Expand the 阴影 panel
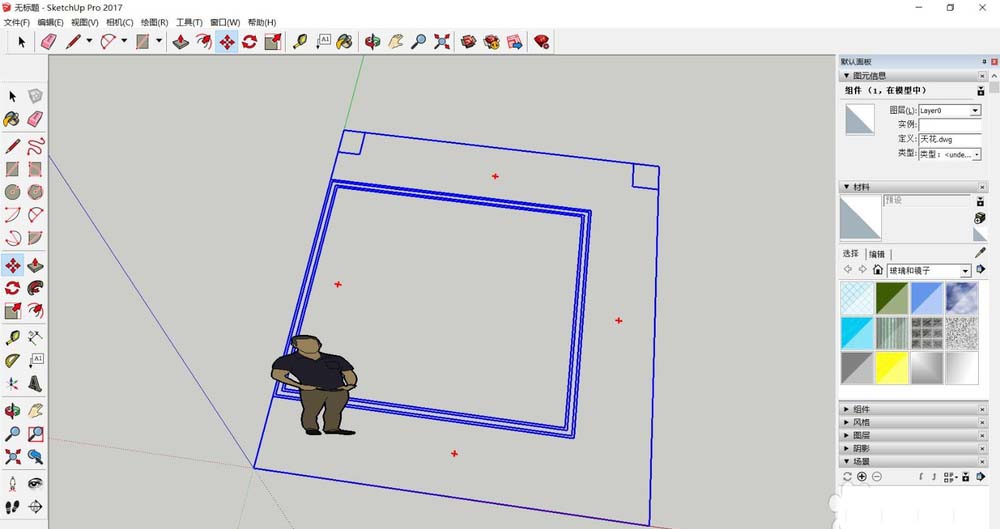The height and width of the screenshot is (529, 1000). [x=862, y=448]
